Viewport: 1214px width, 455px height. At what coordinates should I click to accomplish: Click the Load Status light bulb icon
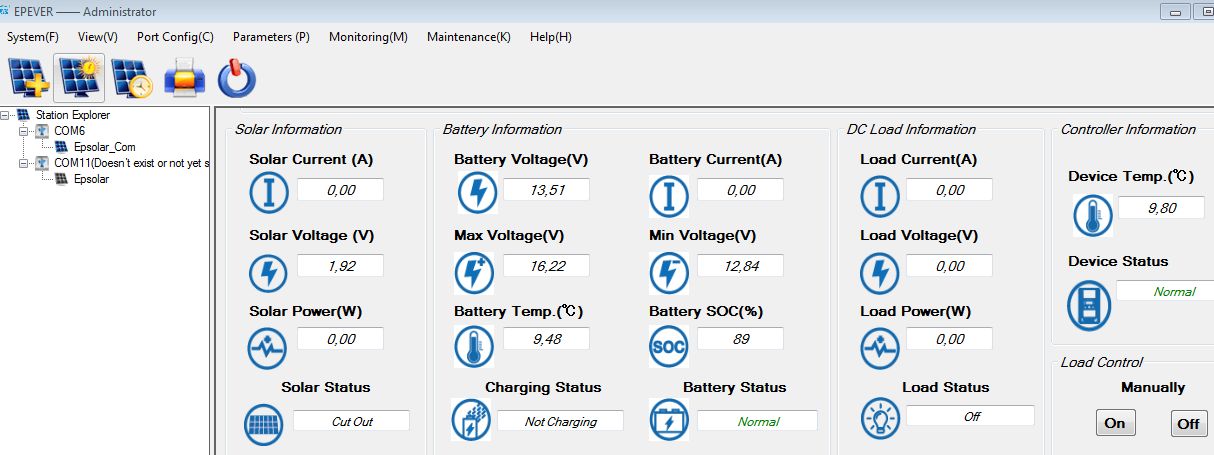[x=880, y=418]
